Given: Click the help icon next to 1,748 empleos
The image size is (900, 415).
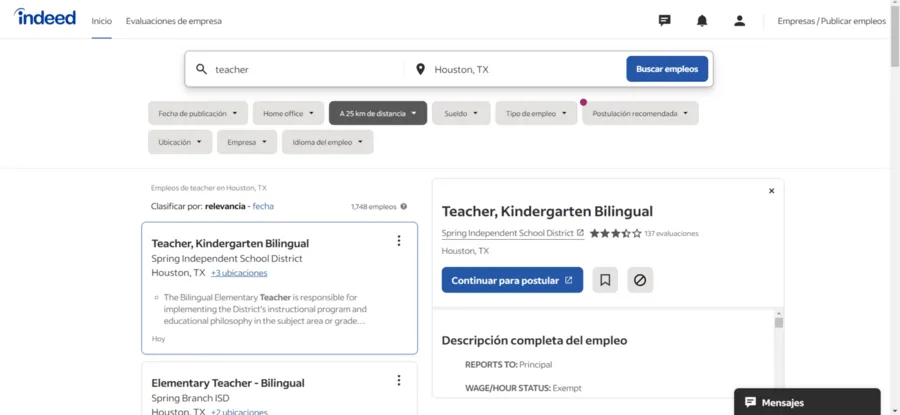Looking at the screenshot, I should 404,207.
